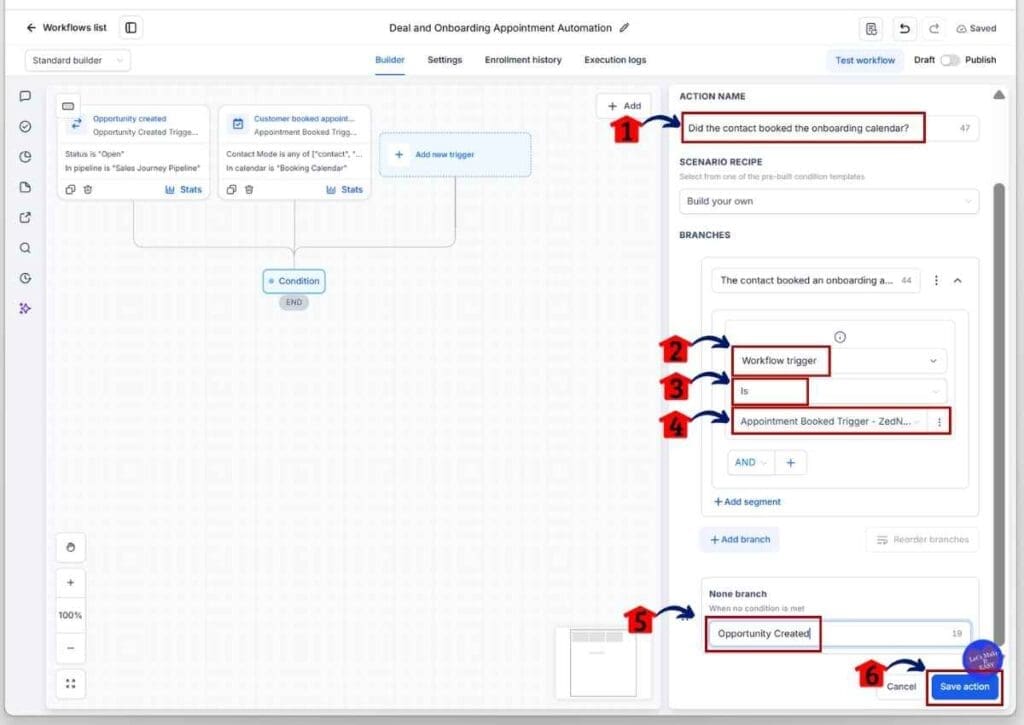The image size is (1024, 725).
Task: Switch to the Settings tab
Action: [x=445, y=59]
